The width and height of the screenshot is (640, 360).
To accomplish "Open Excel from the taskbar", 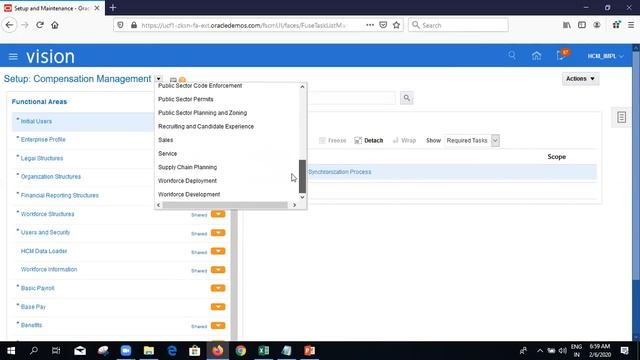I will pos(264,351).
